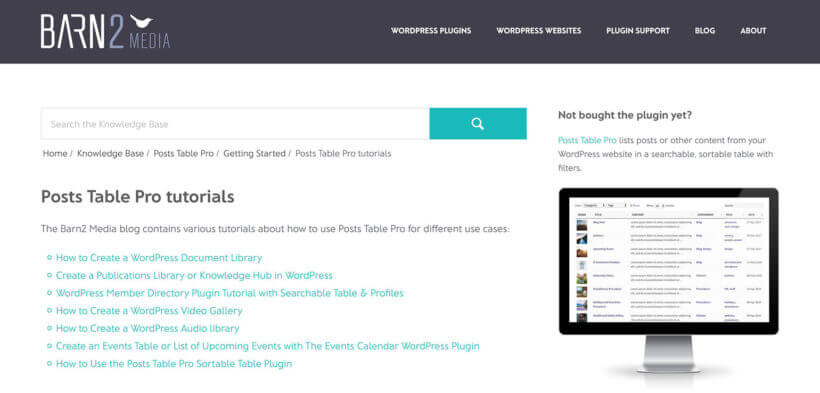Click Knowledge Base breadcrumb link
The height and width of the screenshot is (393, 820).
(x=110, y=153)
